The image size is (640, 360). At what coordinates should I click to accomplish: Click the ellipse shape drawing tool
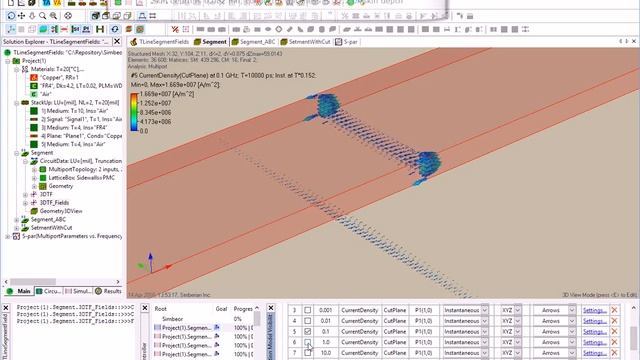point(268,29)
